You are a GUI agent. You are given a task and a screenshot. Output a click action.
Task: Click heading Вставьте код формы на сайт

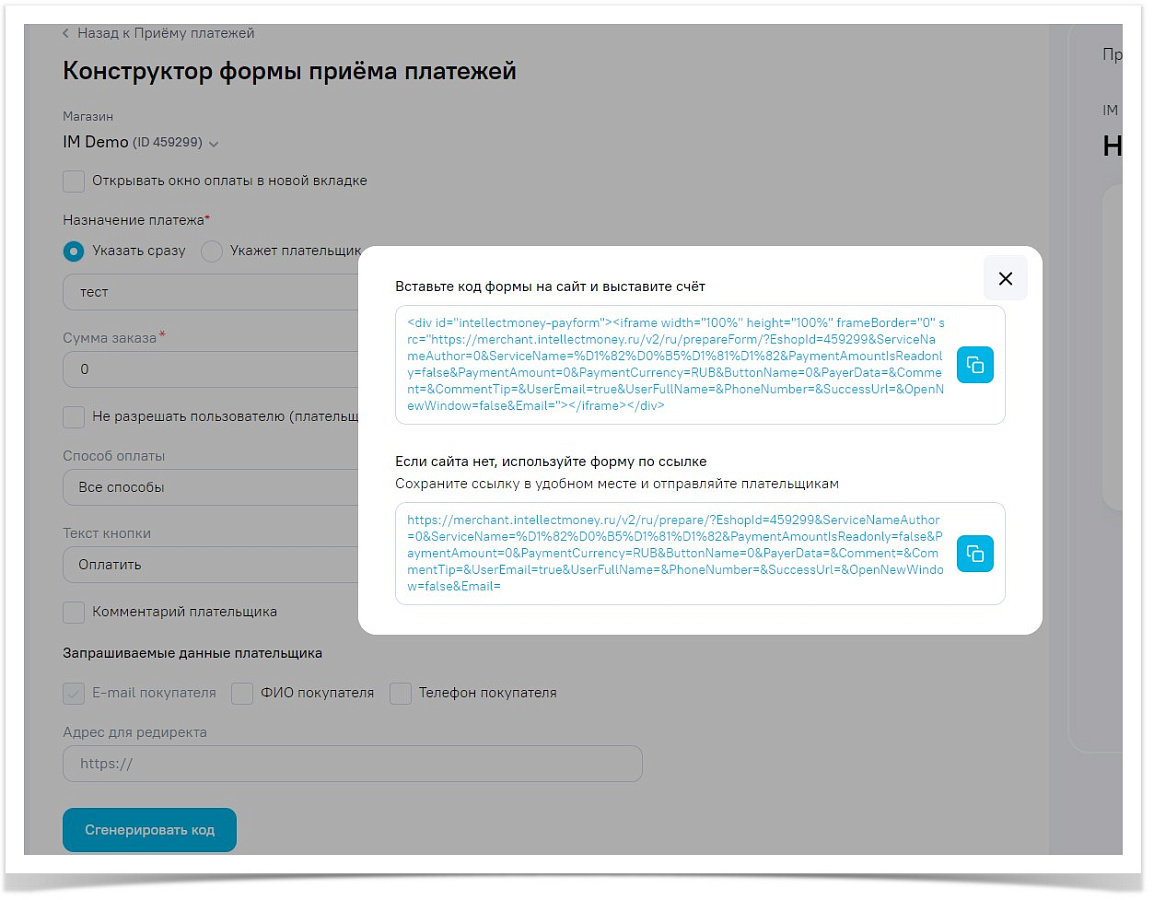click(550, 287)
